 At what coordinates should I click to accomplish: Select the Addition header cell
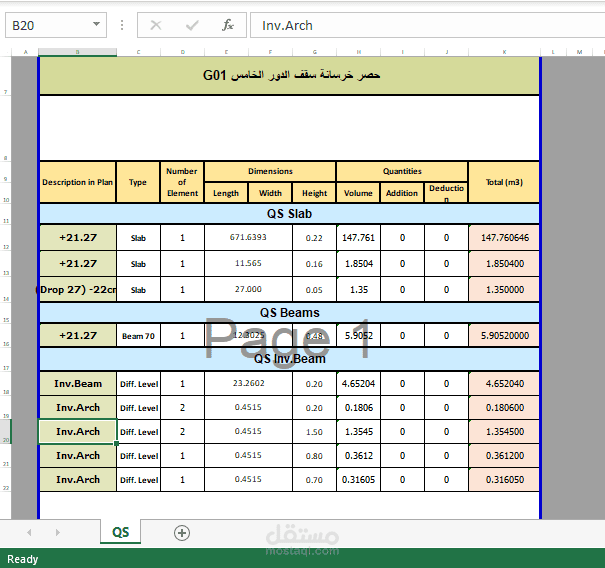tap(402, 193)
